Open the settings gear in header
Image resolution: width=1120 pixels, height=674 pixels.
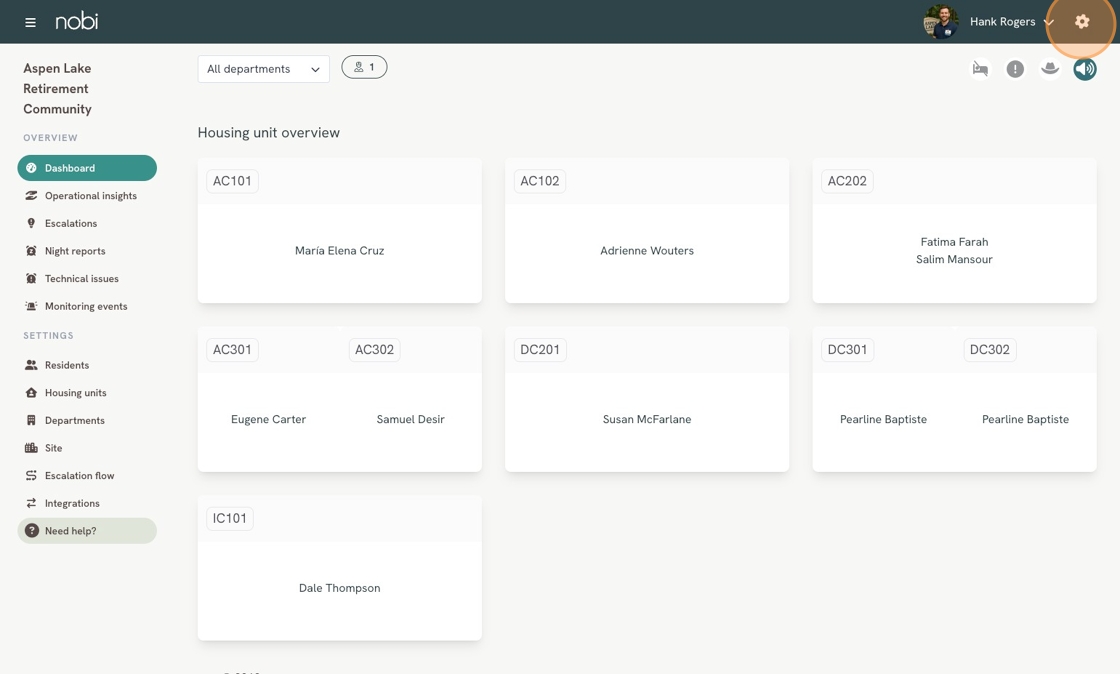(1082, 21)
